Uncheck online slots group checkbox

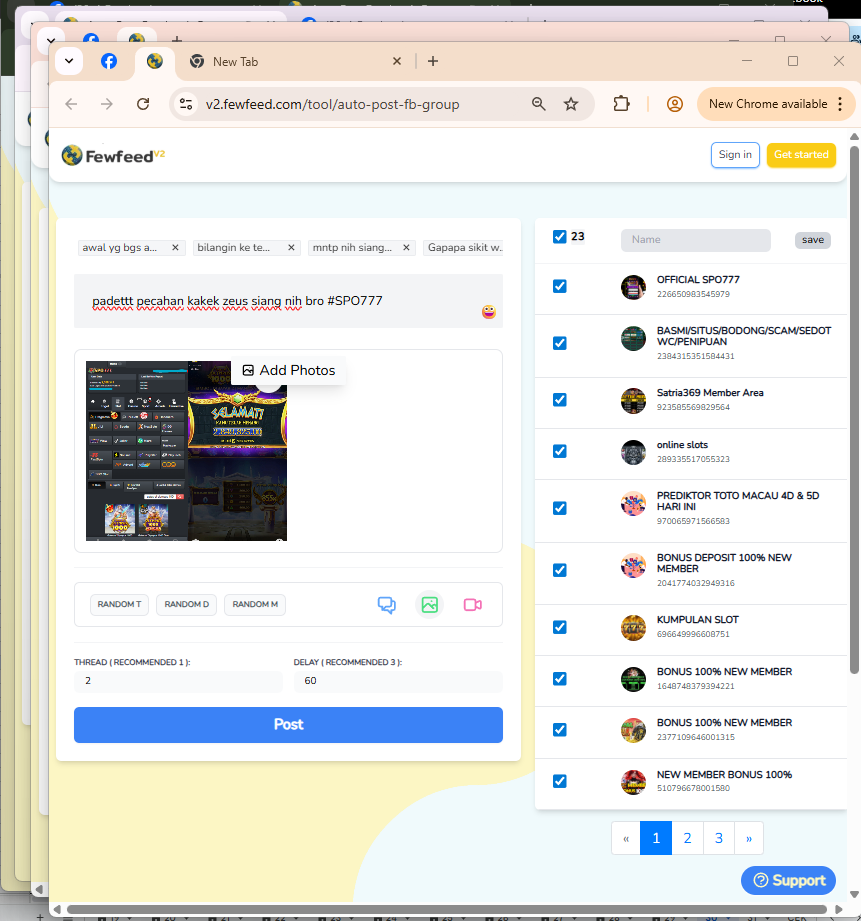click(560, 451)
